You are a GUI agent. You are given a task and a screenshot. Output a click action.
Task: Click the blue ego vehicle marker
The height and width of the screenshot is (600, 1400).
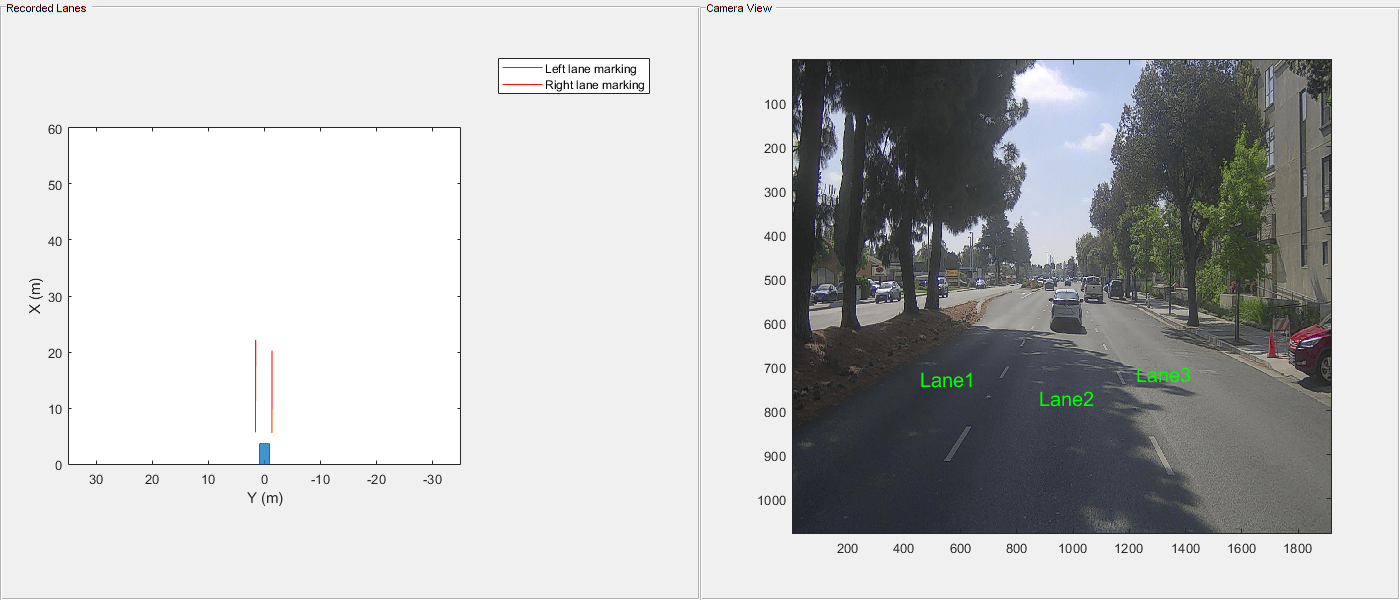point(263,450)
